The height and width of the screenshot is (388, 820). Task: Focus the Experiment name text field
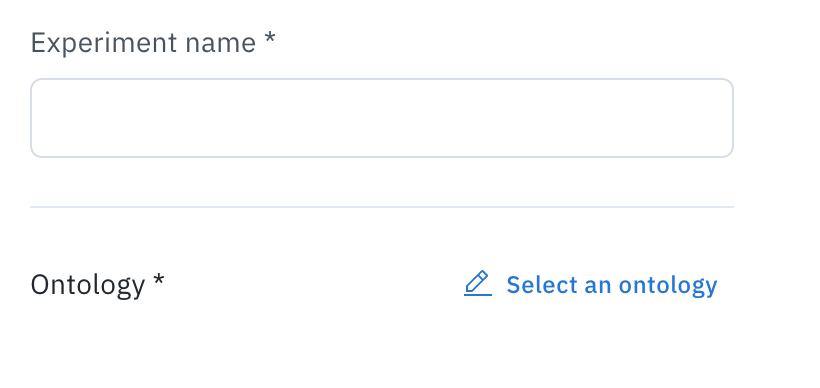point(382,118)
